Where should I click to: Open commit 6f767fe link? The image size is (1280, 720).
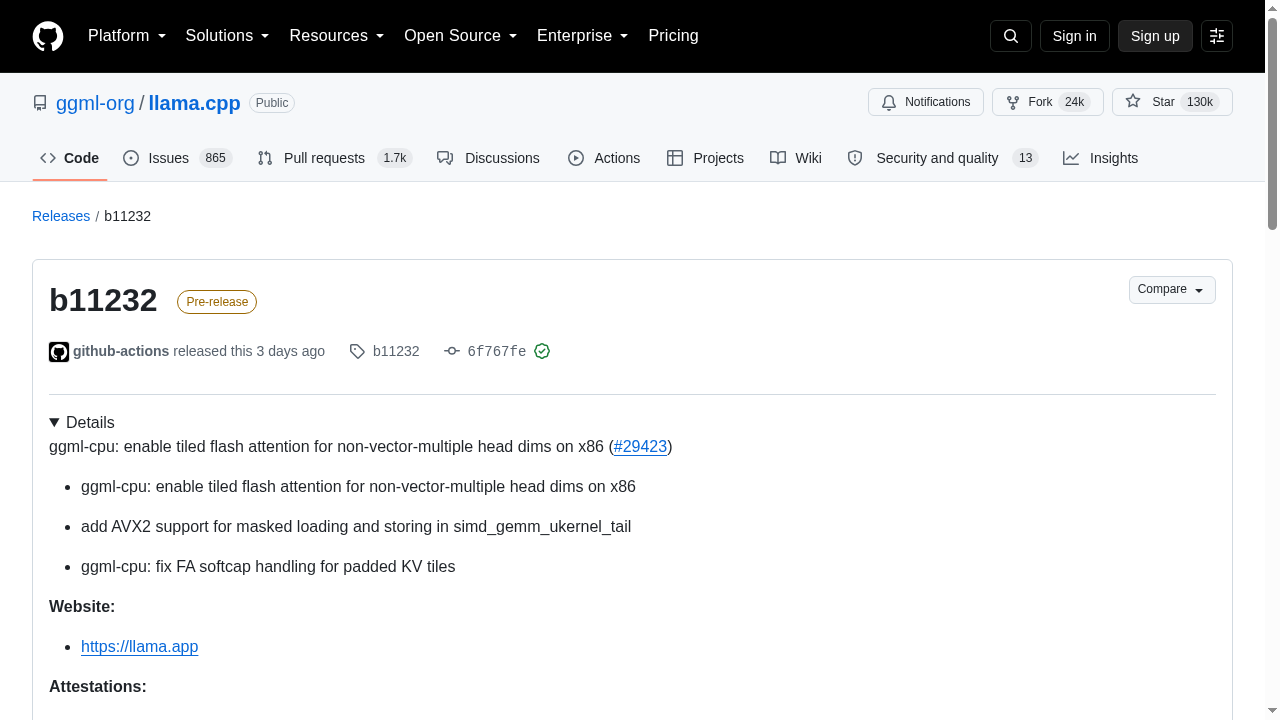(x=497, y=351)
